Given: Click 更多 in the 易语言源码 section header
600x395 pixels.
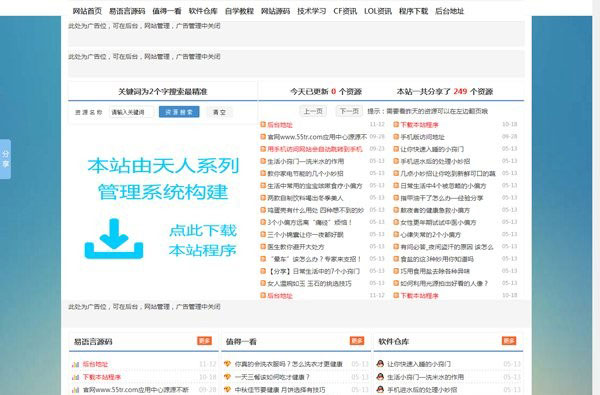Looking at the screenshot, I should point(204,341).
